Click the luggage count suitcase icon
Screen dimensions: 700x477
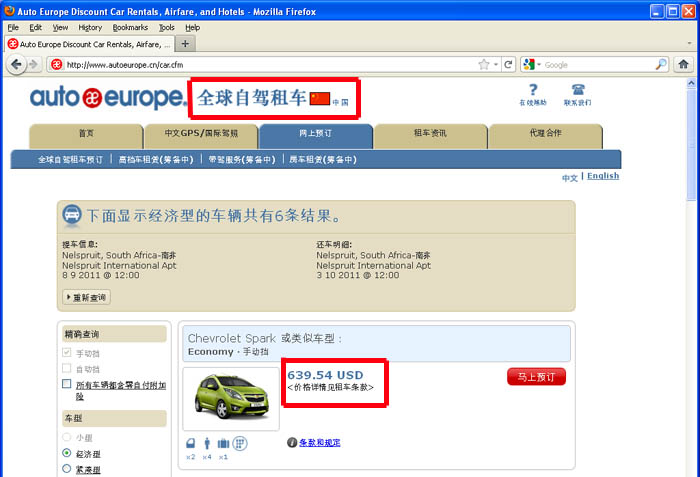coord(223,443)
